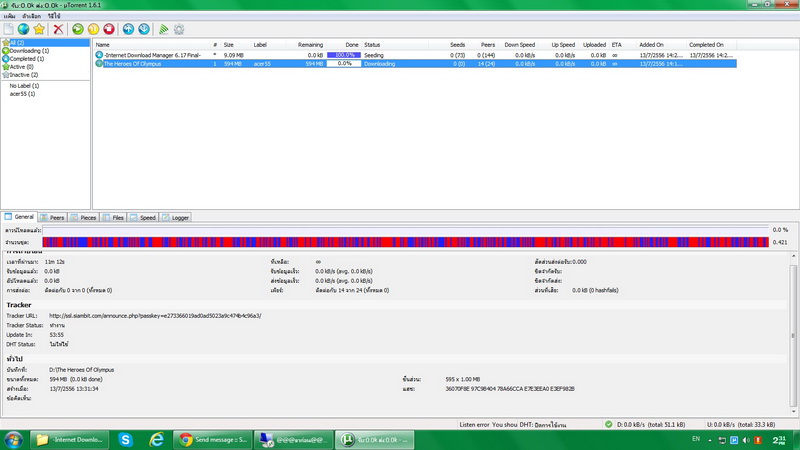The width and height of the screenshot is (800, 450).
Task: Open Chrome Send message taskbar window
Action: [x=212, y=440]
